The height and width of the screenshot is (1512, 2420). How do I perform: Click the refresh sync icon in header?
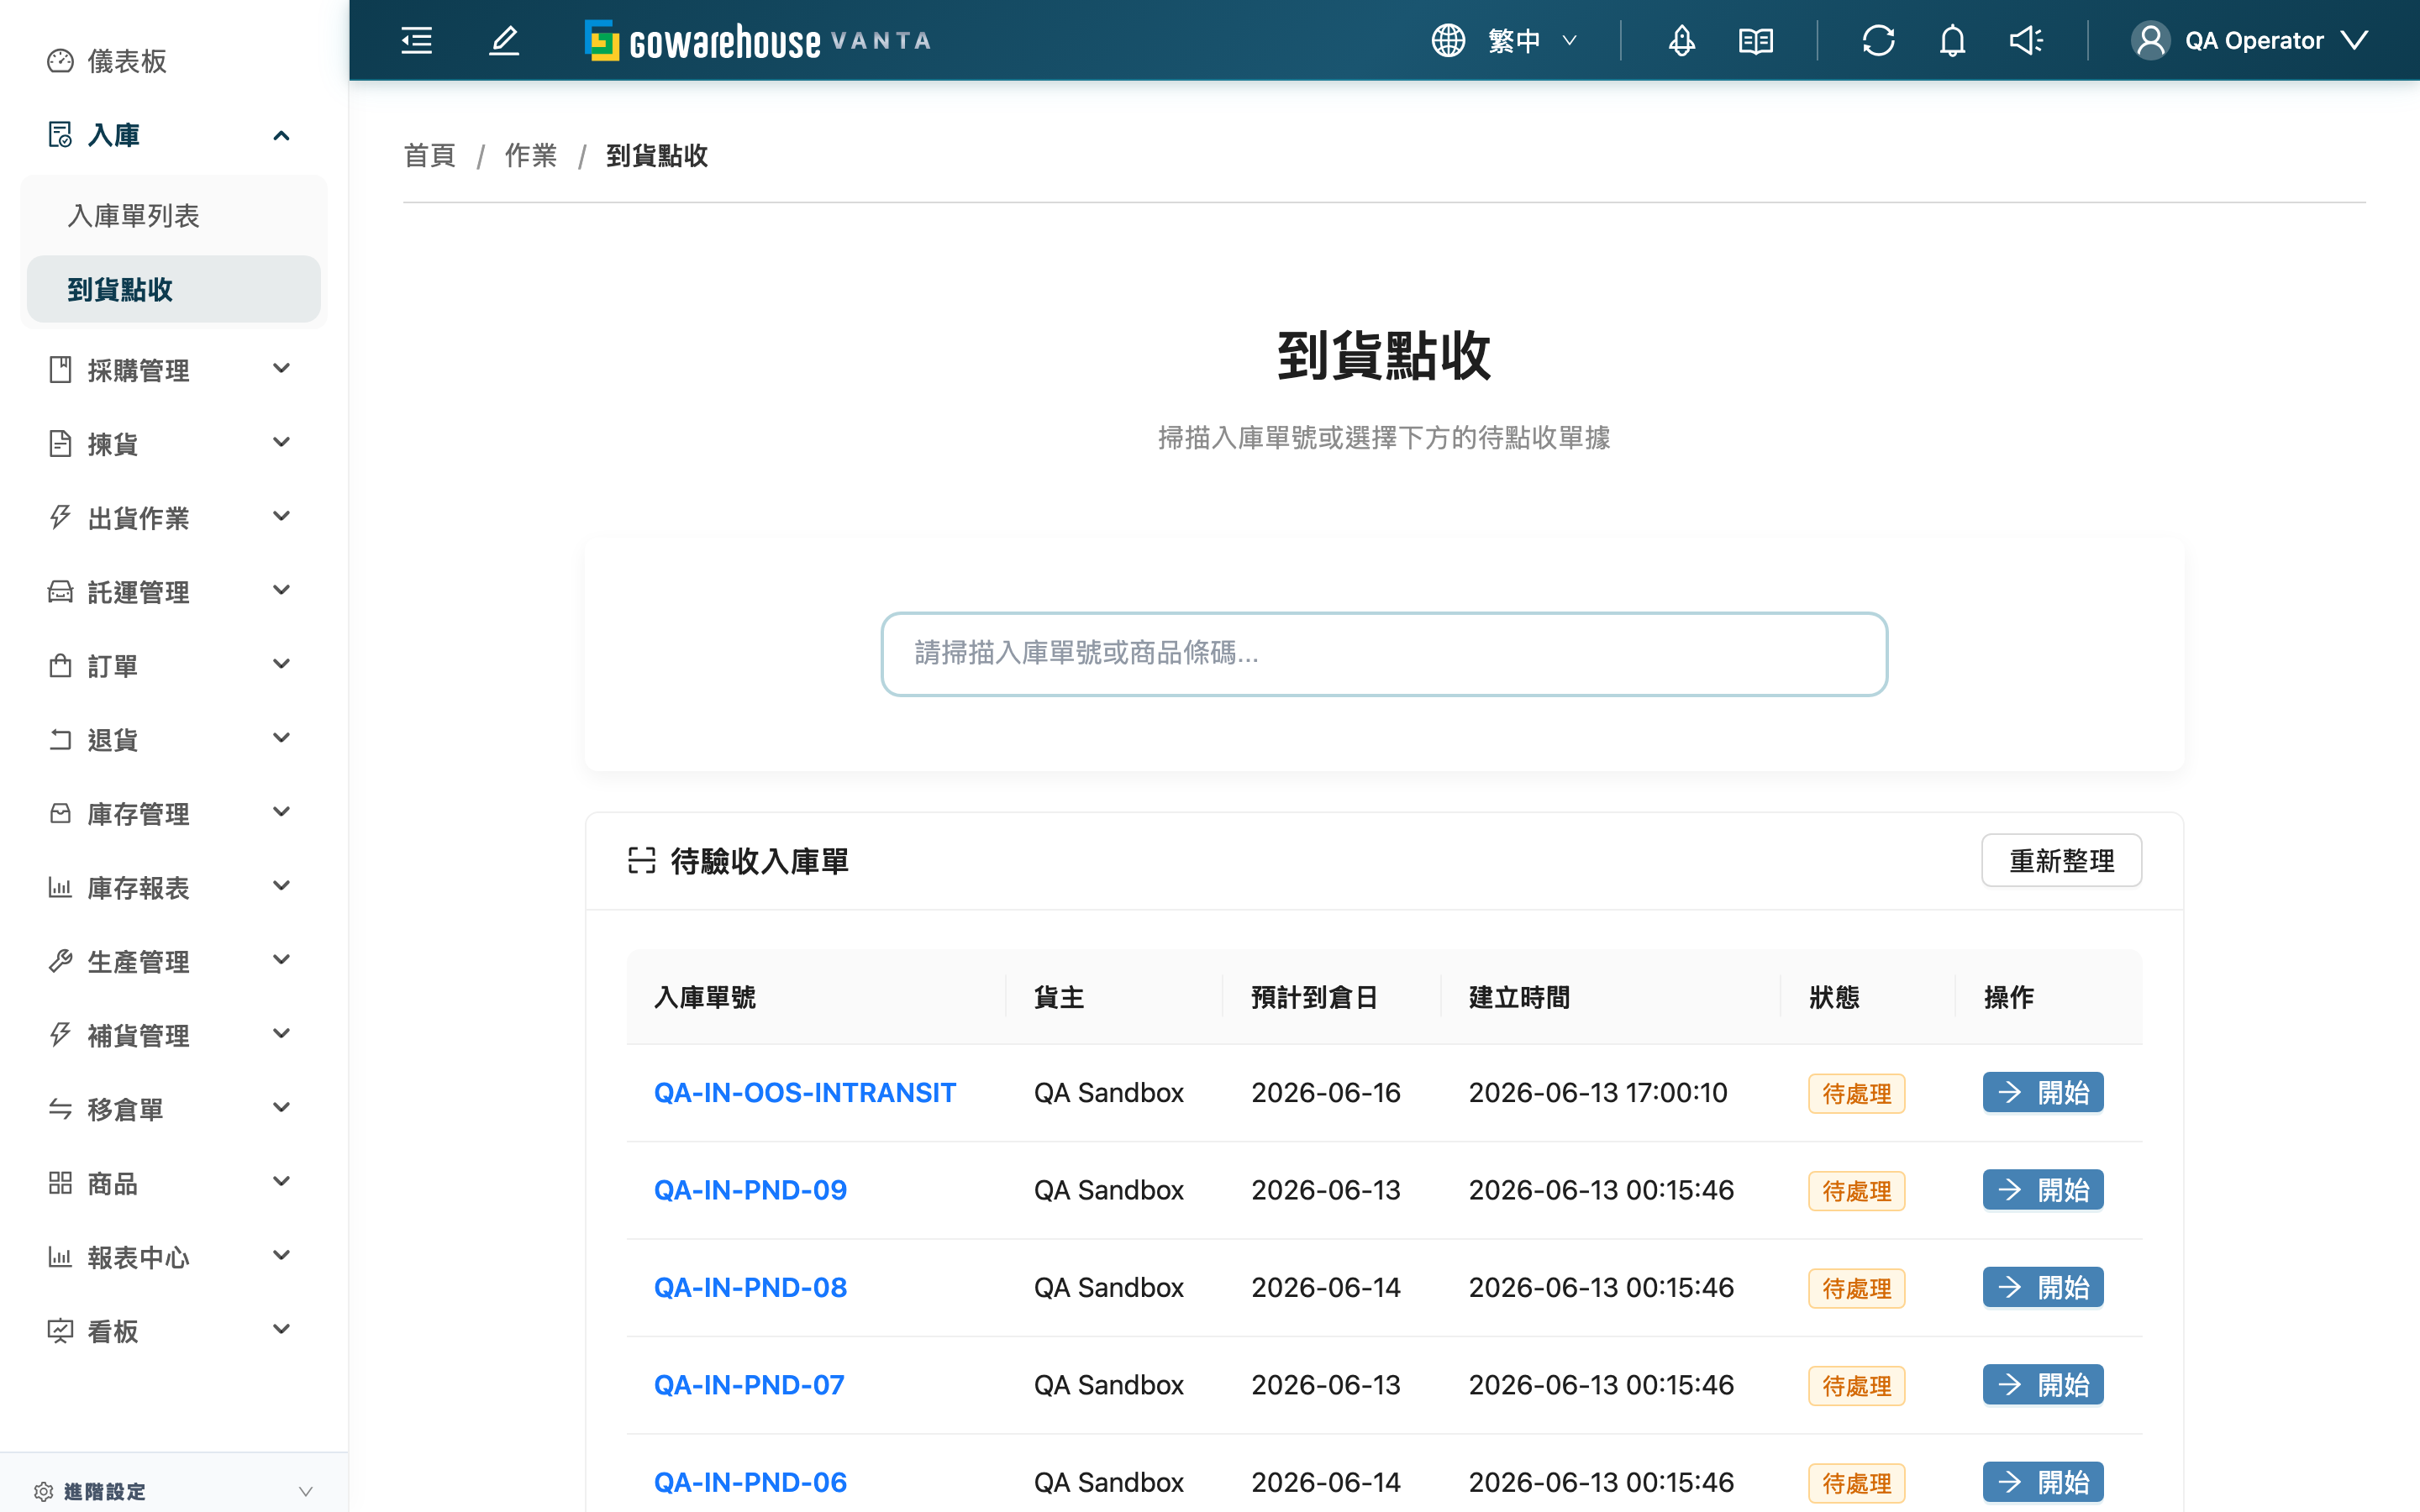(x=1878, y=40)
